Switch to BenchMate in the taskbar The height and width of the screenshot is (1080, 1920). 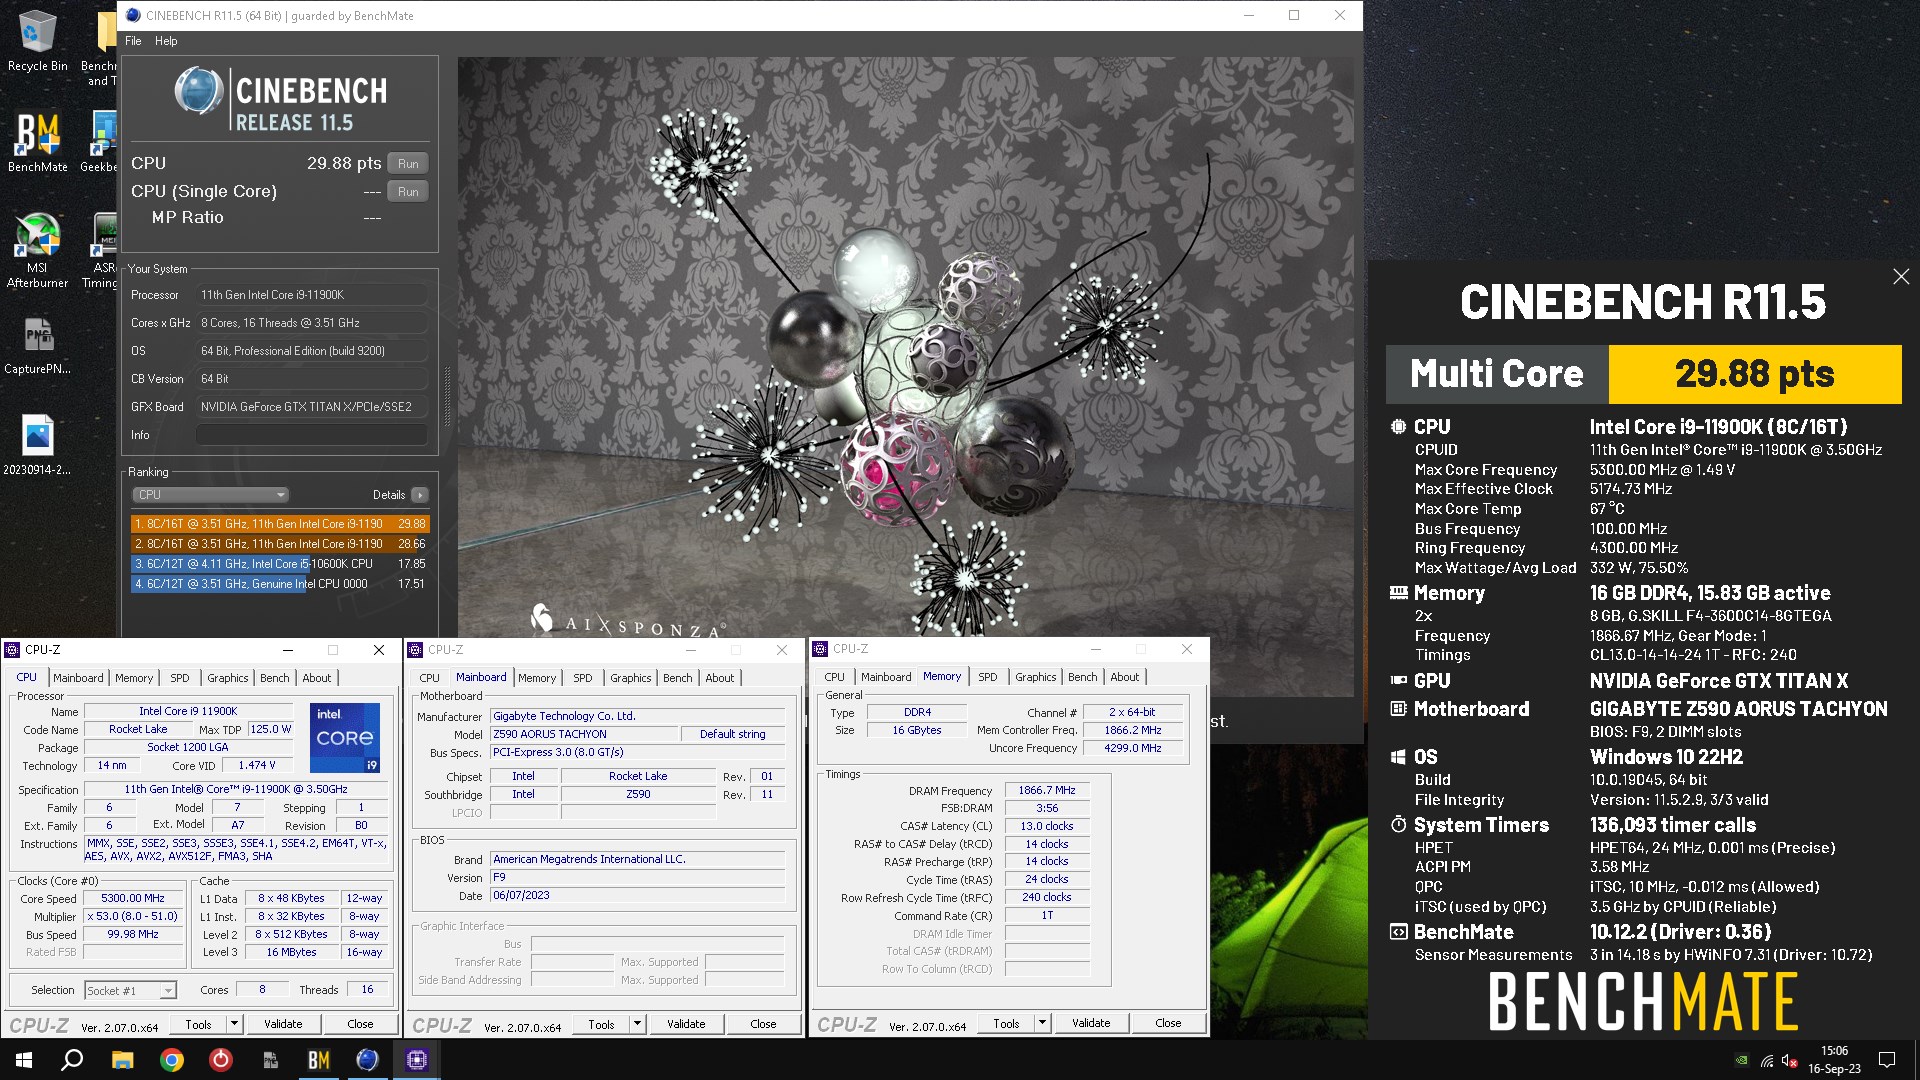click(x=319, y=1060)
